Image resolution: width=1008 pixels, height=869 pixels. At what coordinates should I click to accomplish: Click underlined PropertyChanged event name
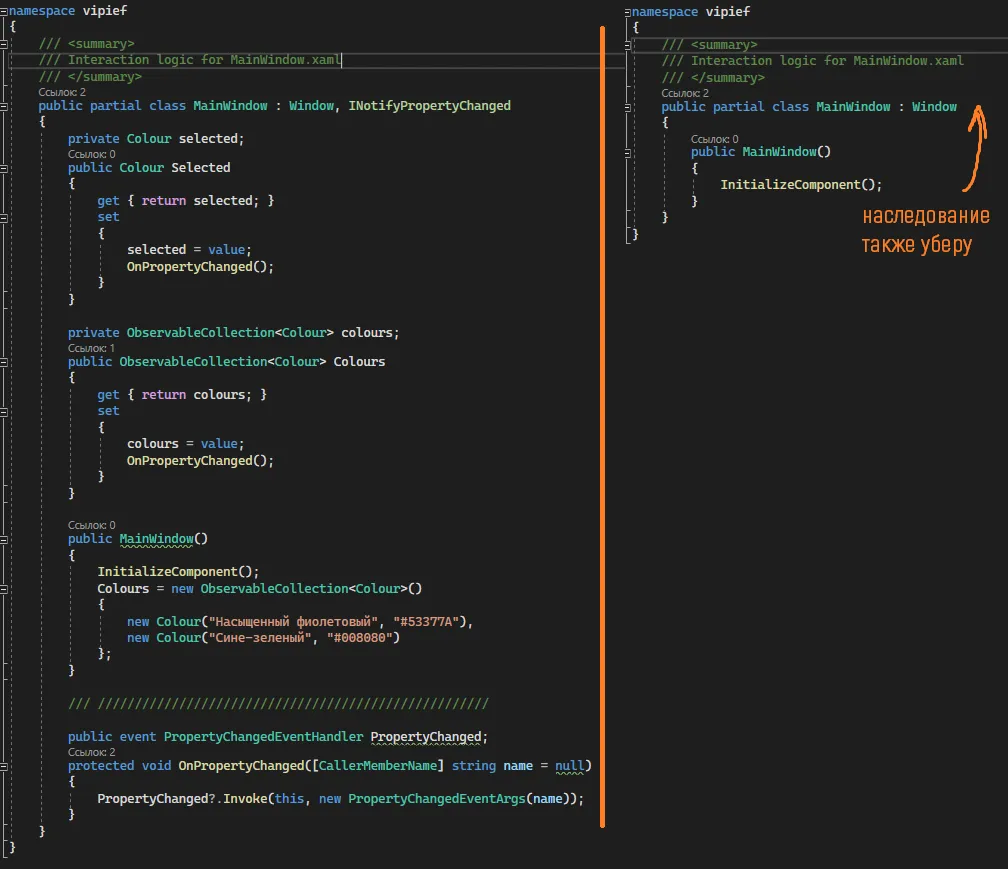tap(426, 737)
